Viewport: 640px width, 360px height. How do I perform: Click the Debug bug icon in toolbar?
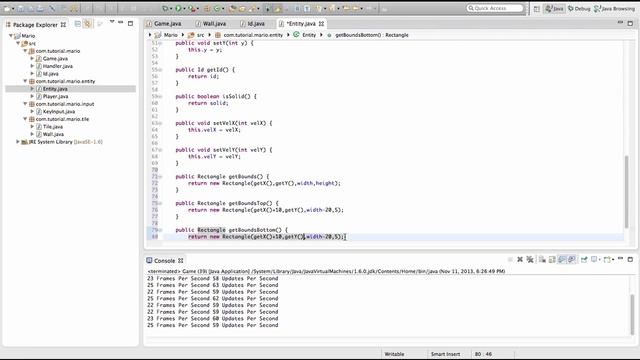[x=165, y=8]
